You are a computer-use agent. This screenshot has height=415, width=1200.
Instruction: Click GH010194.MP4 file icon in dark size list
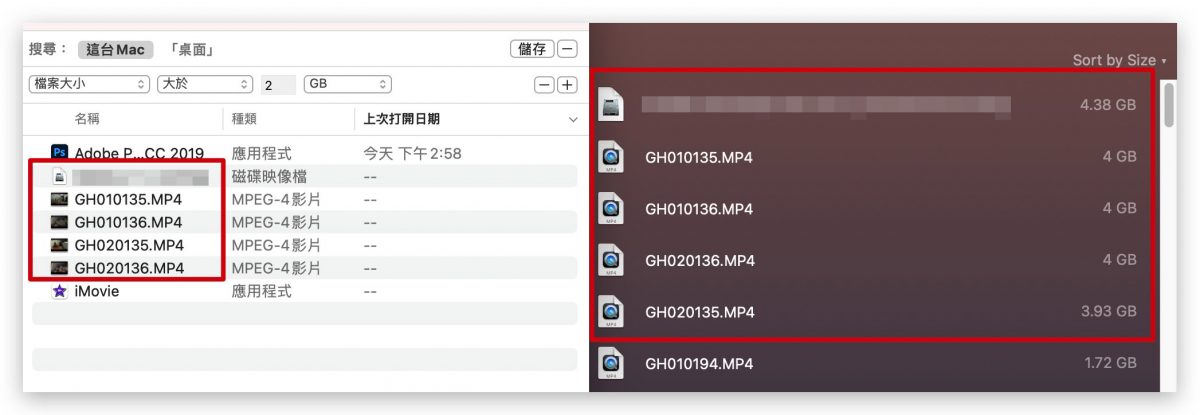click(x=611, y=363)
